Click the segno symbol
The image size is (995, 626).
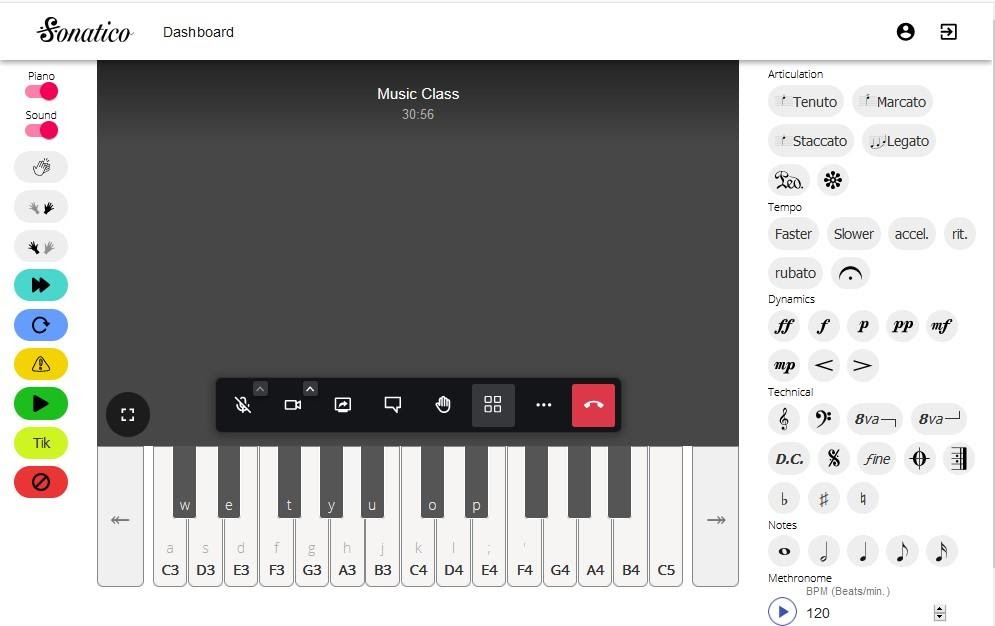tap(834, 459)
